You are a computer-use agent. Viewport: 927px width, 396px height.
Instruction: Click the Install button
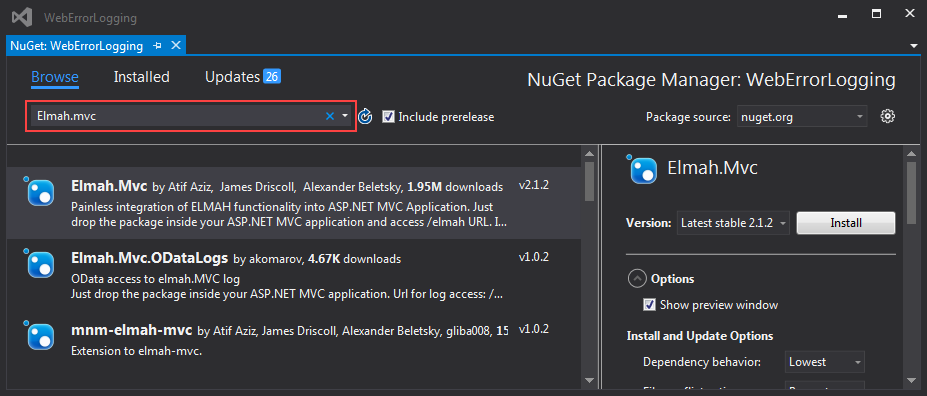(845, 223)
